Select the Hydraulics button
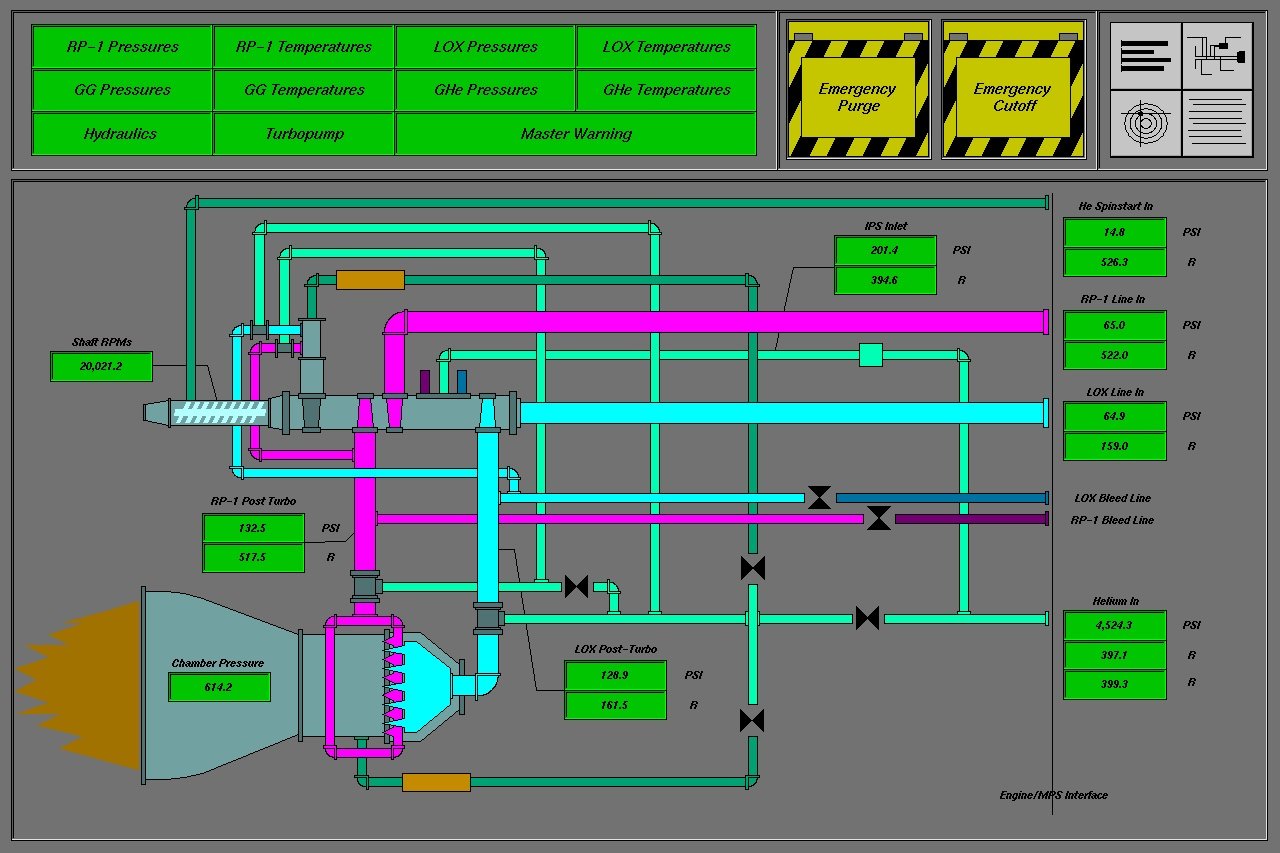1280x853 pixels. [x=122, y=134]
